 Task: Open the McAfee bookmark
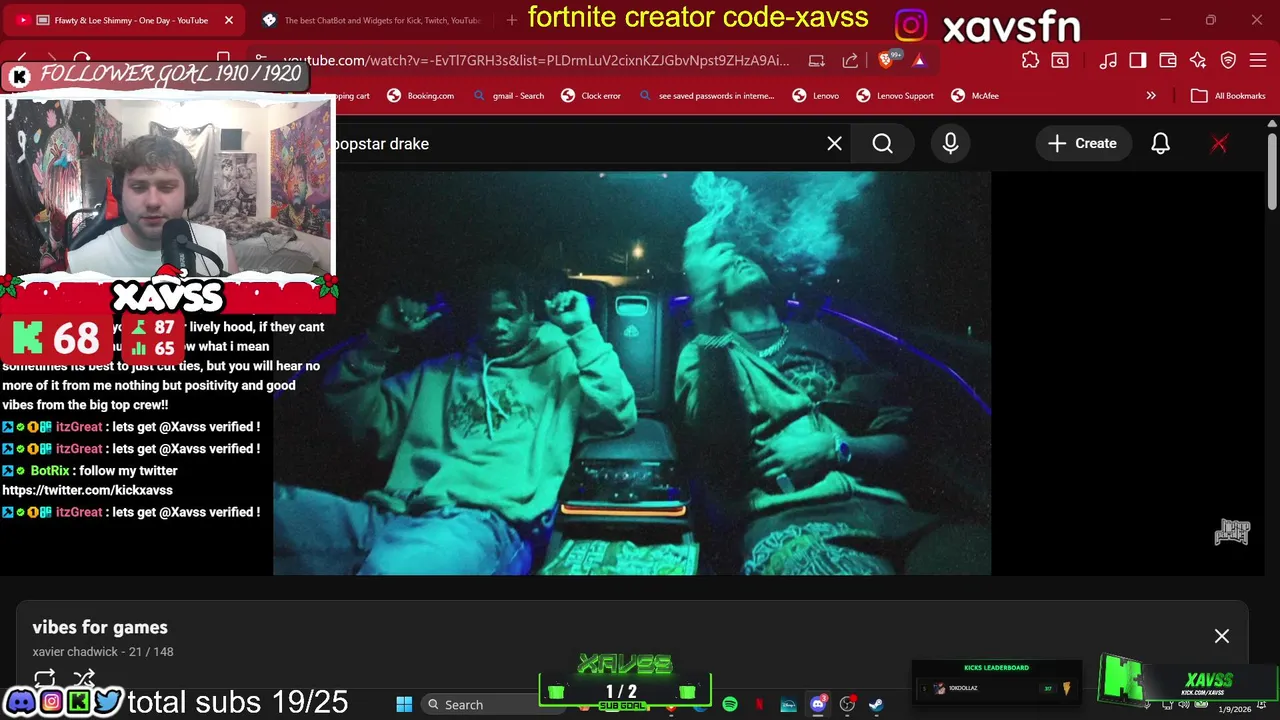[x=975, y=96]
